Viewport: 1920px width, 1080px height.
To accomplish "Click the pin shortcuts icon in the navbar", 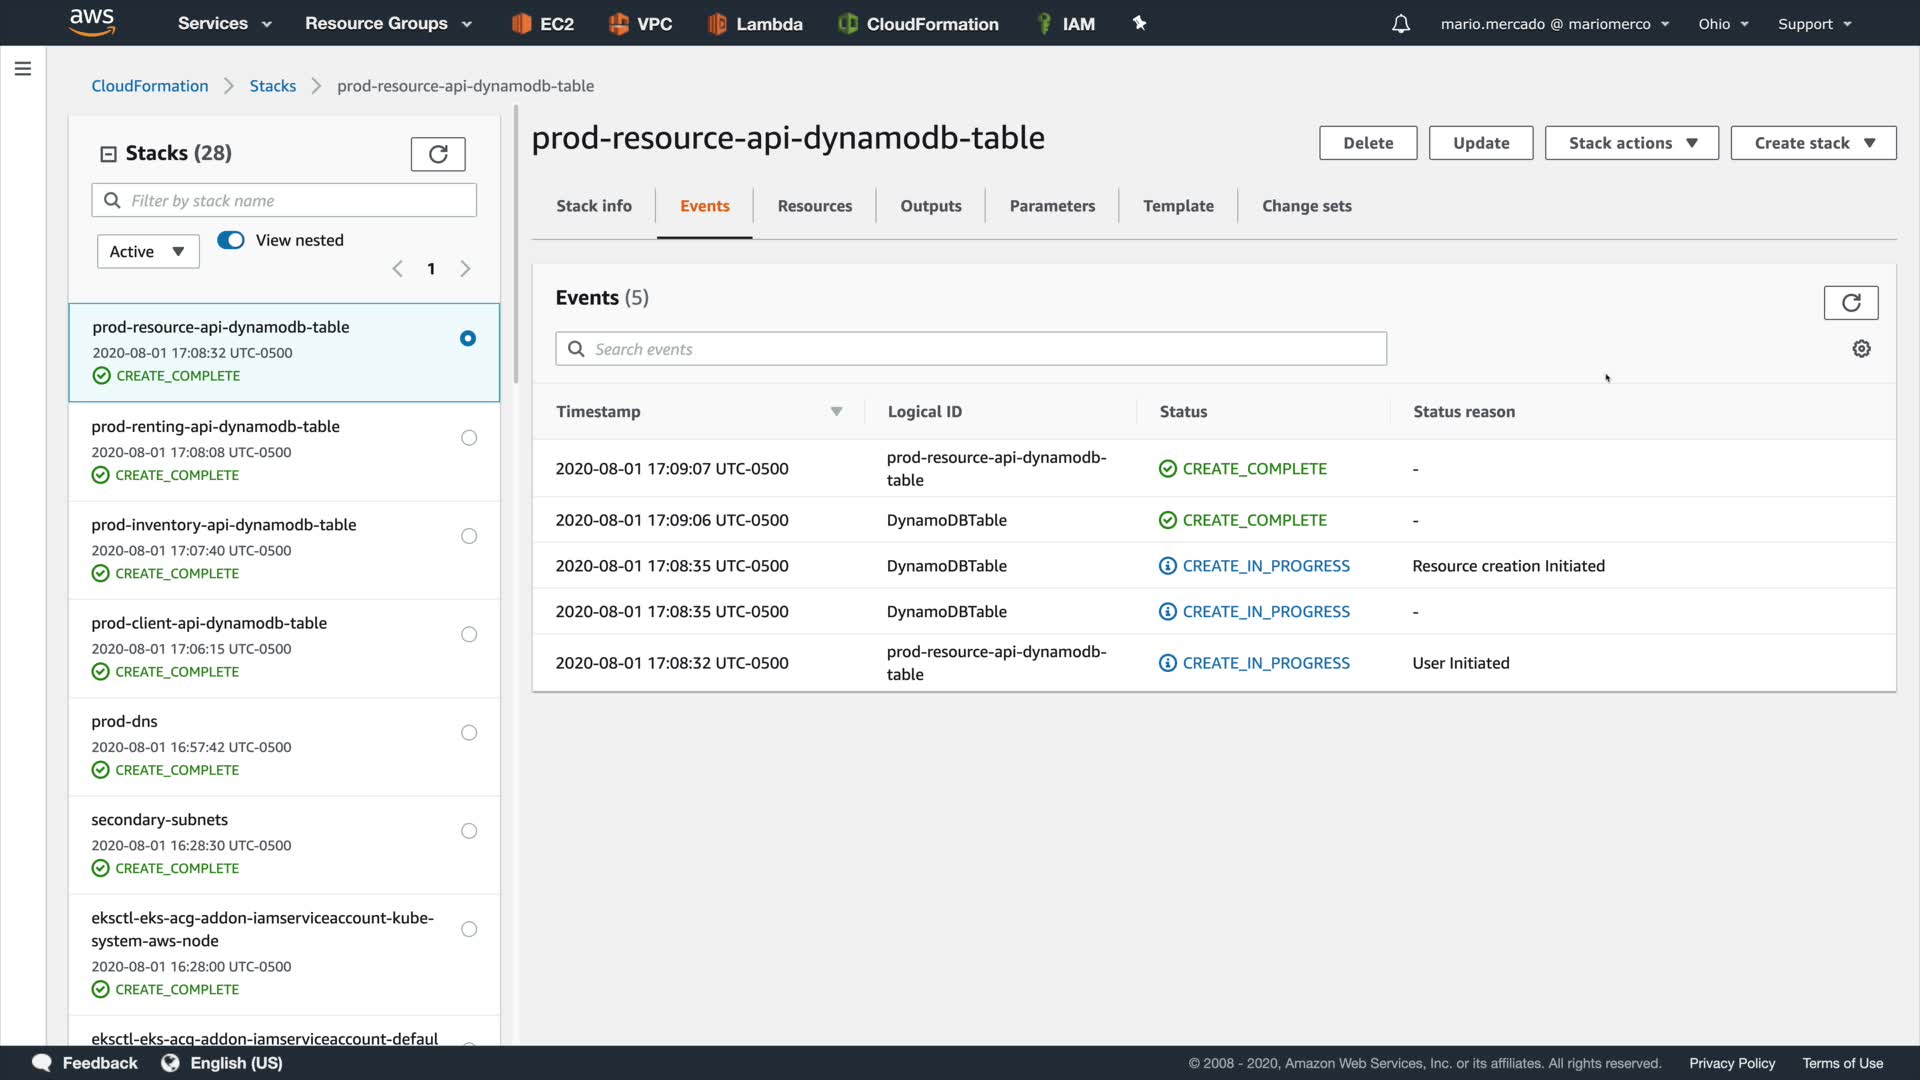I will (1139, 23).
